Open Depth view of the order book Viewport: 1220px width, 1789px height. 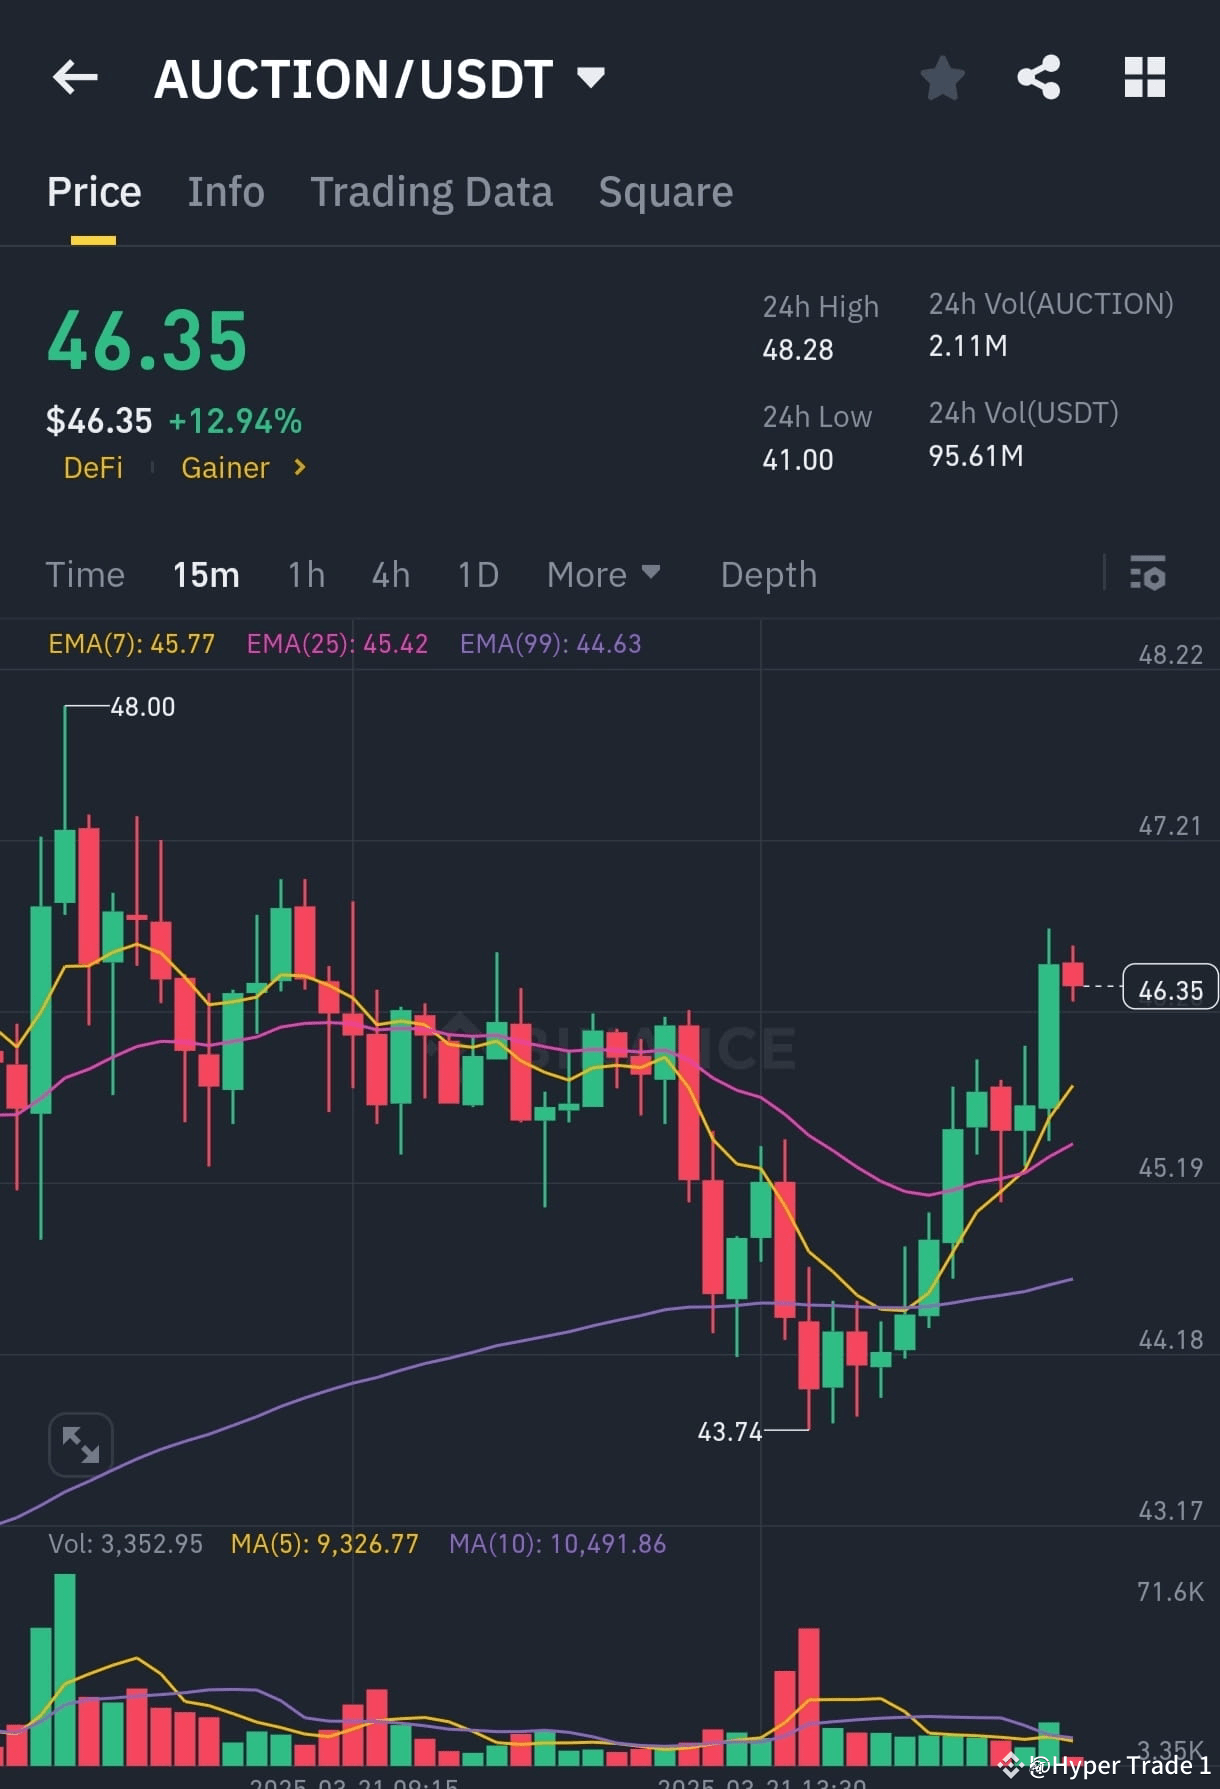click(x=767, y=574)
